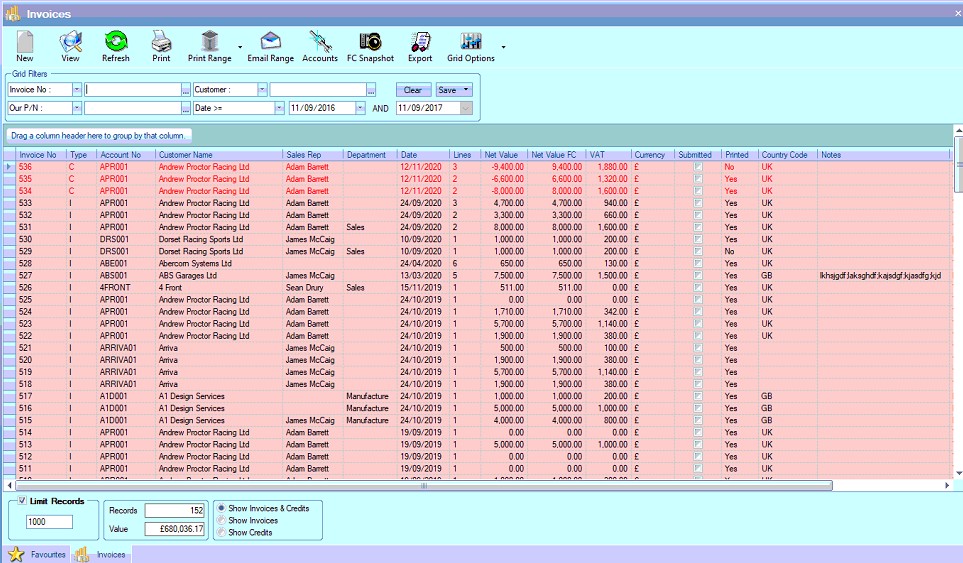
Task: Click the Clear filters button
Action: [x=412, y=90]
